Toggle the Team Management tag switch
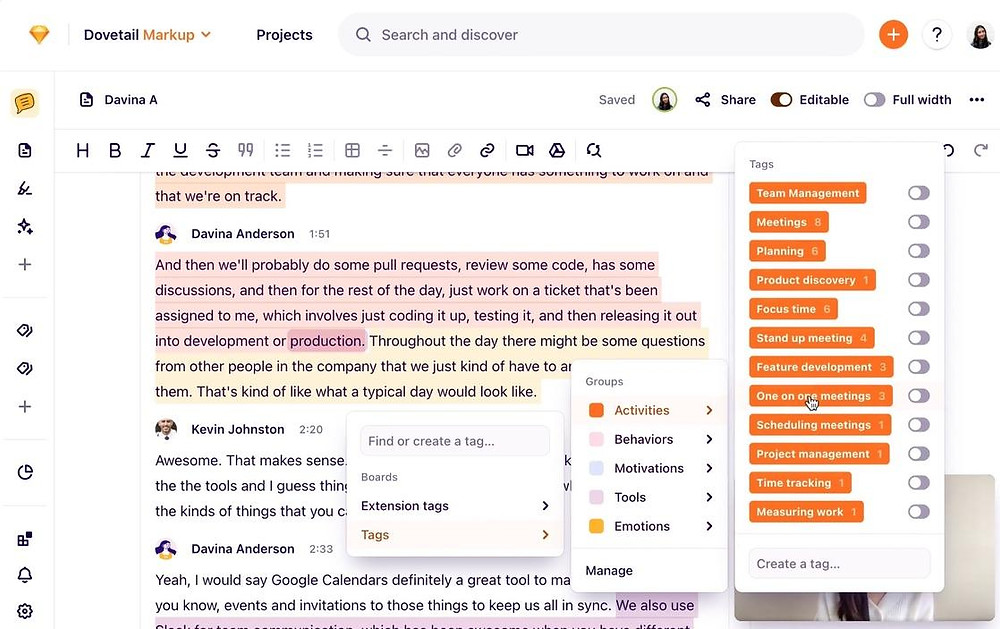Viewport: 1000px width, 629px height. coord(918,193)
